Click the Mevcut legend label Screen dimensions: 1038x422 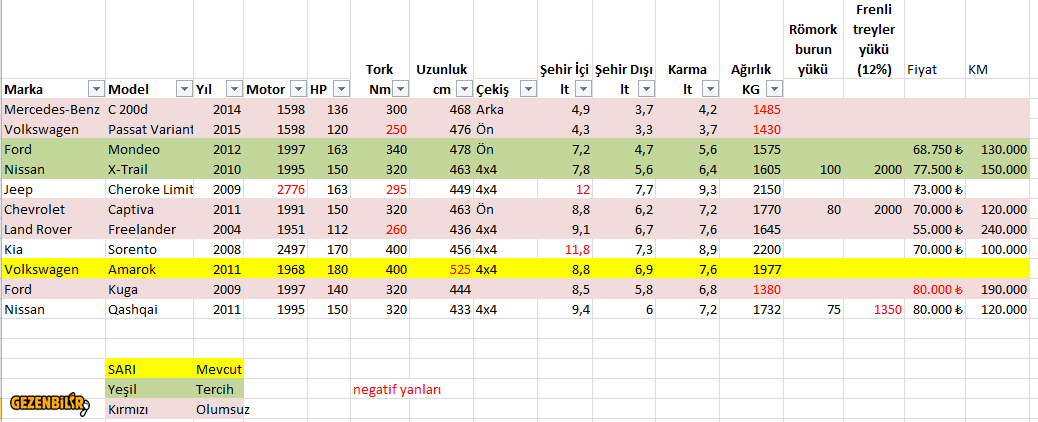pos(219,369)
